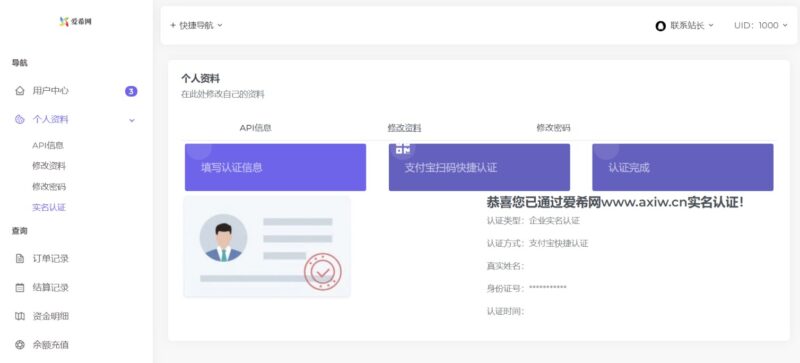This screenshot has height=363, width=800.
Task: Click the 查询 sidebar section label
Action: tap(20, 231)
